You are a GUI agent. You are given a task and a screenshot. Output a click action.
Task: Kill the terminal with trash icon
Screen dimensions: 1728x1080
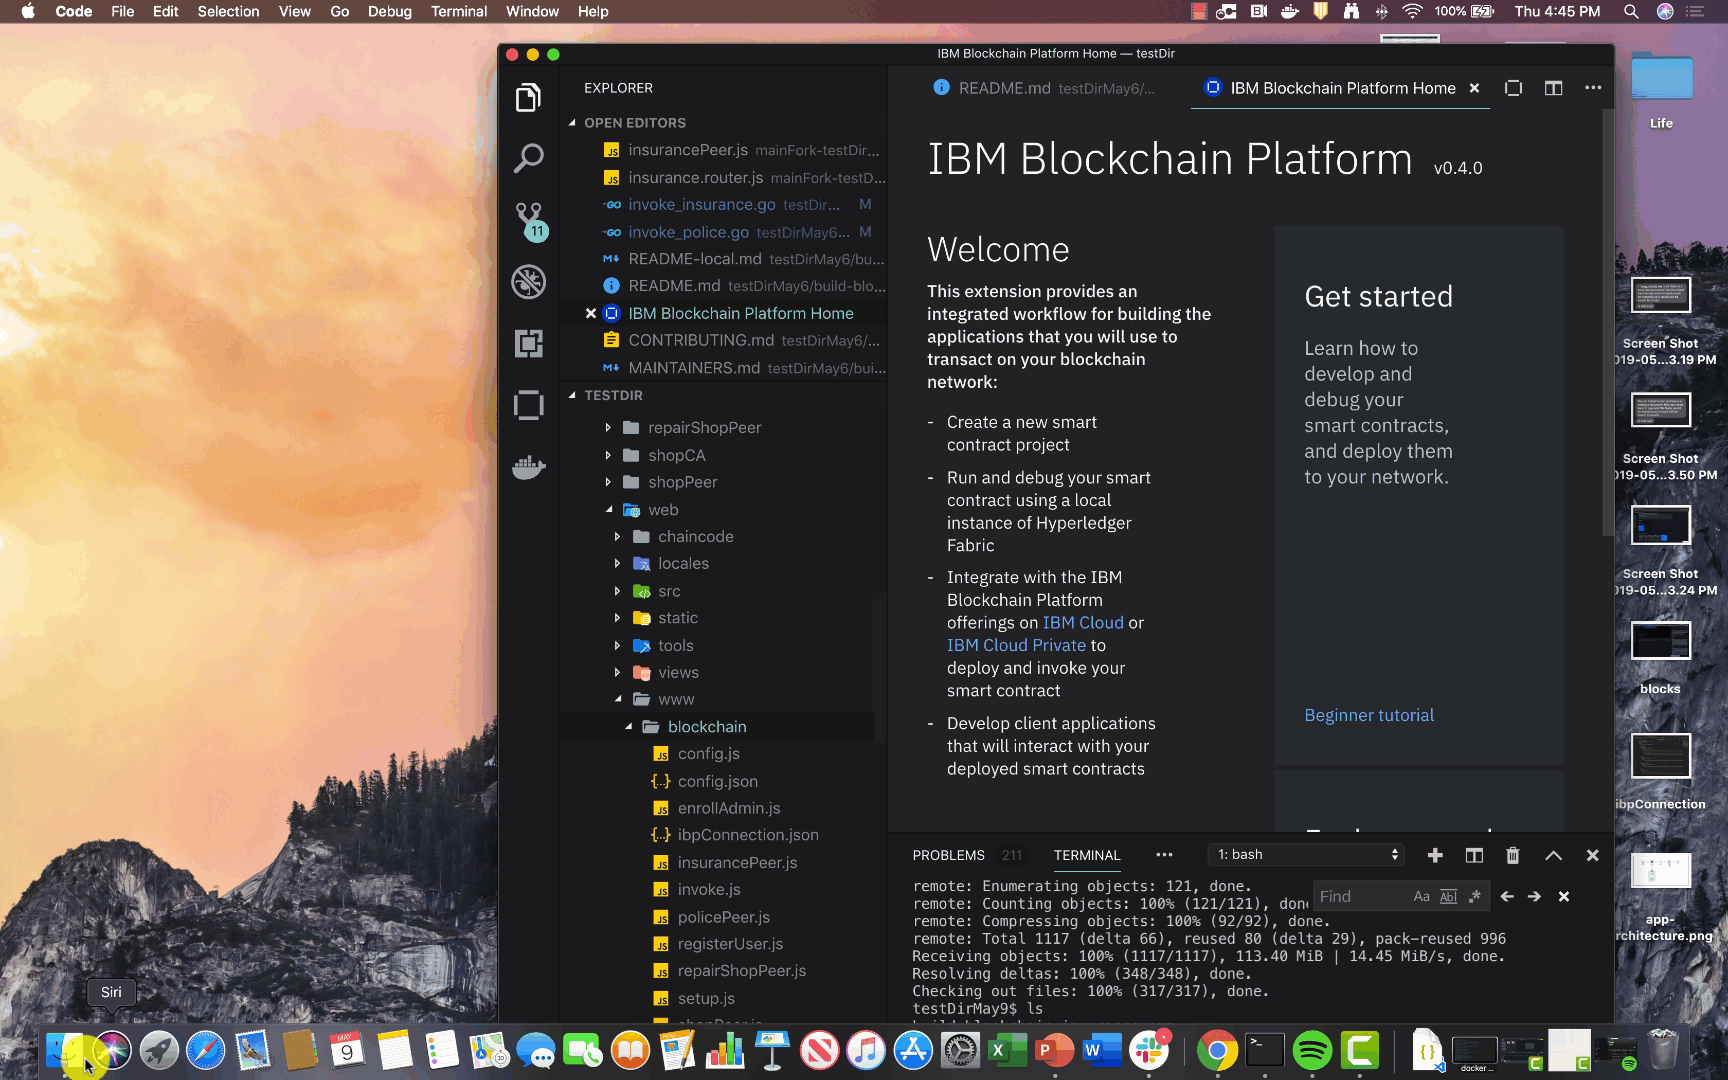(1513, 855)
